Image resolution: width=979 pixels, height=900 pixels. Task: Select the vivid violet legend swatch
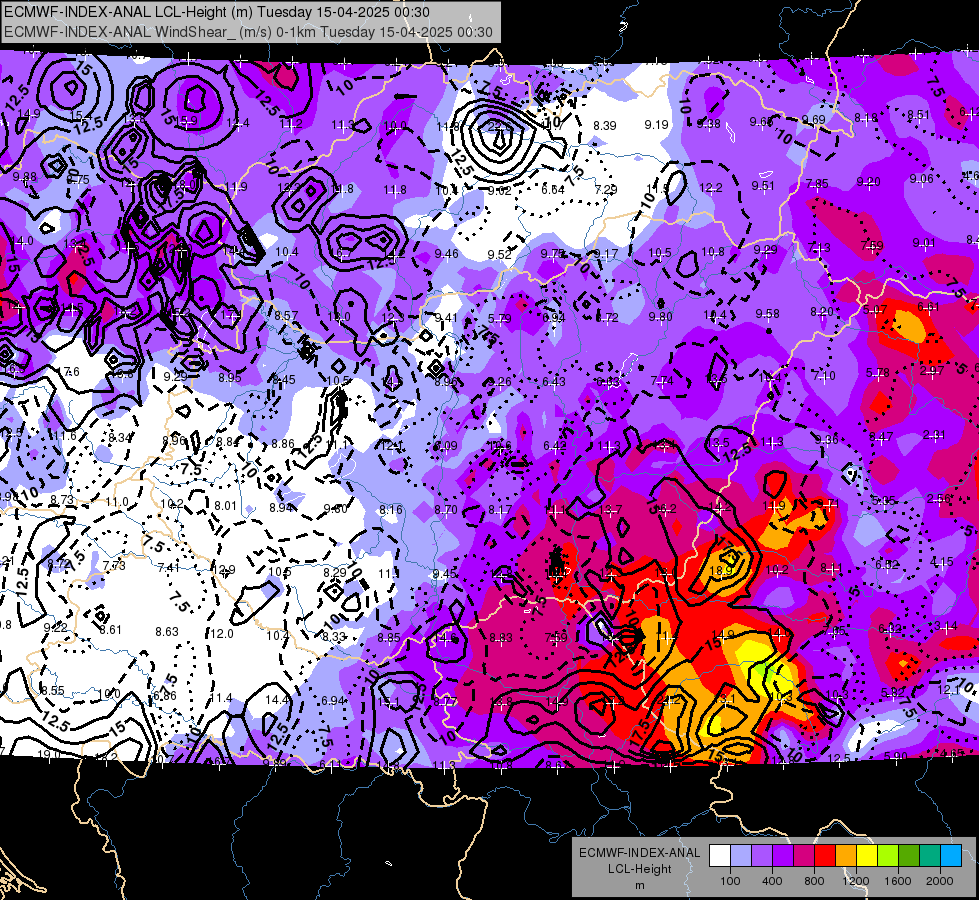tap(783, 856)
